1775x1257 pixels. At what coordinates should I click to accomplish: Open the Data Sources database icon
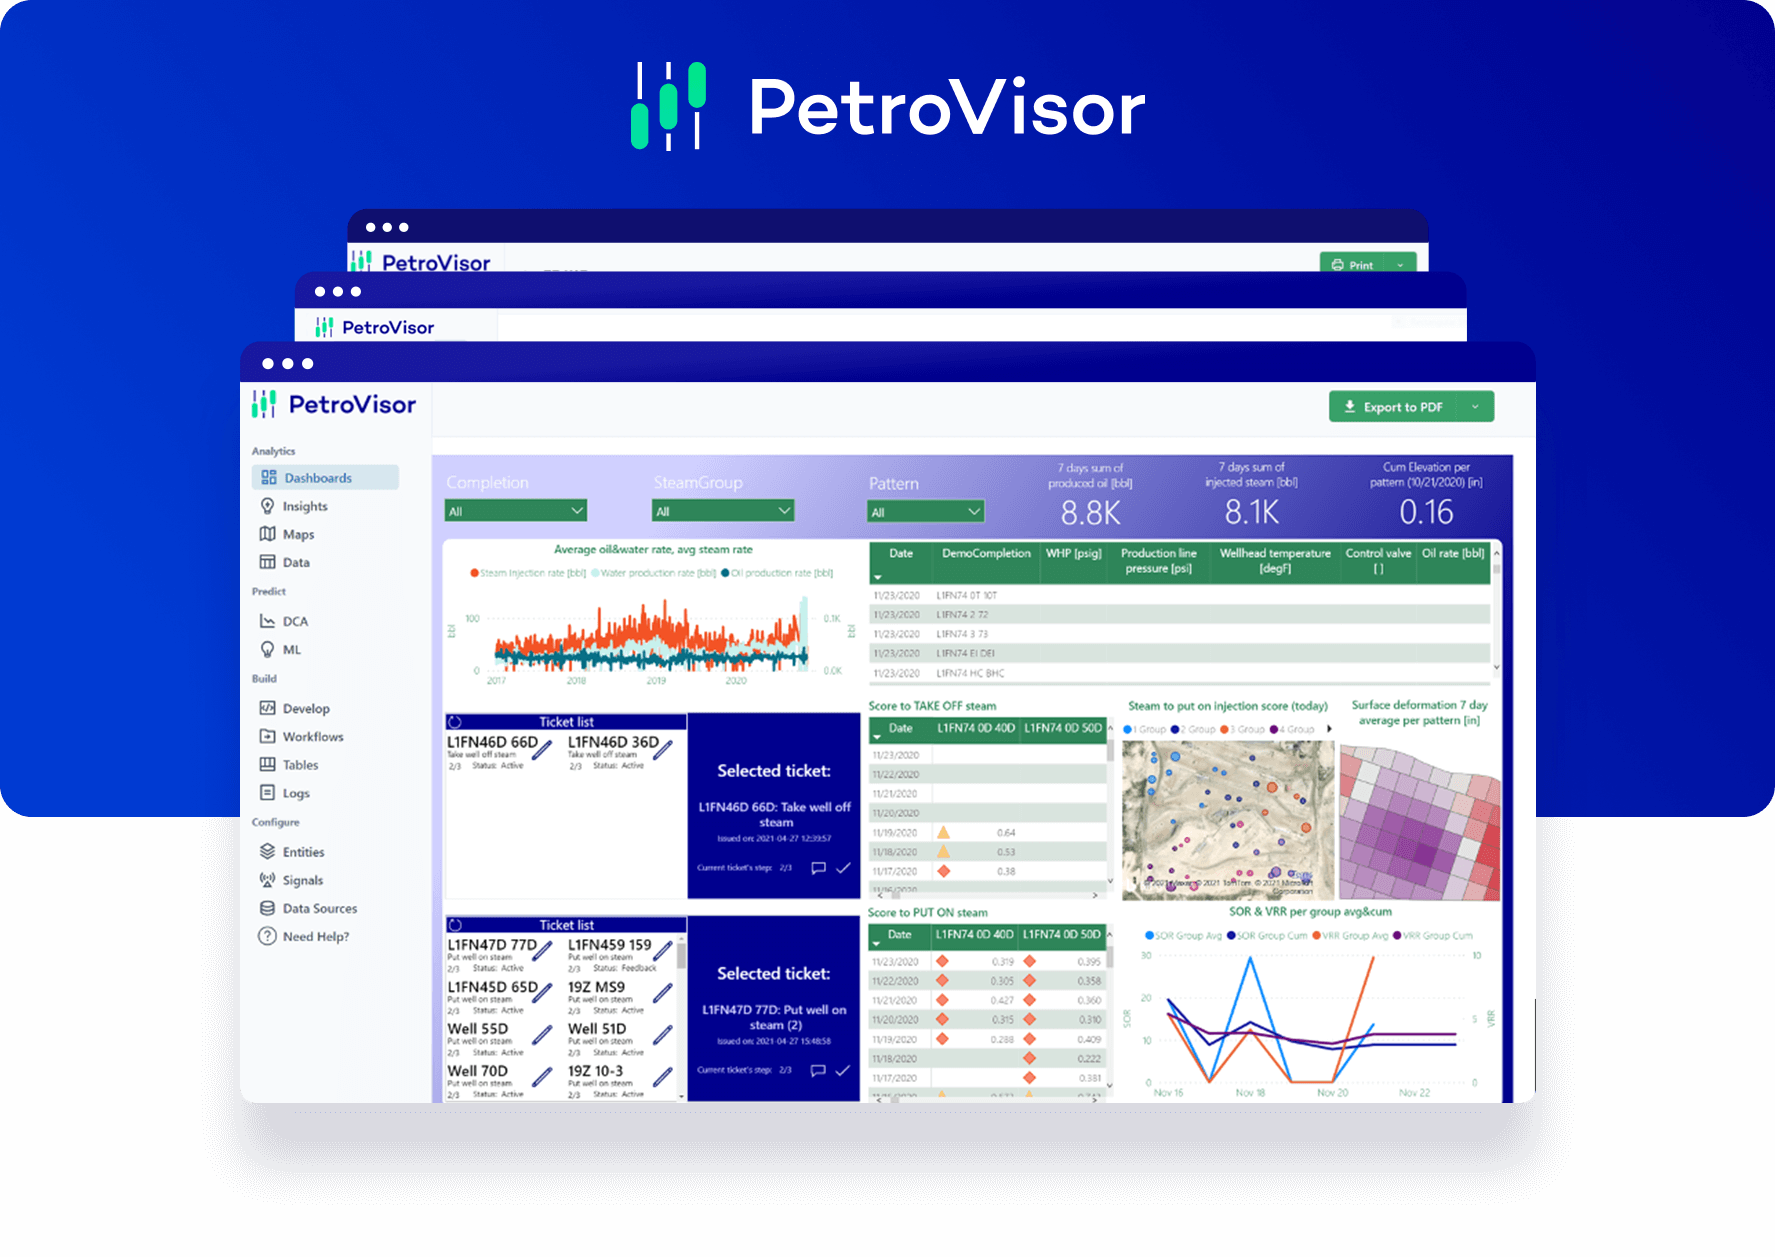(267, 908)
